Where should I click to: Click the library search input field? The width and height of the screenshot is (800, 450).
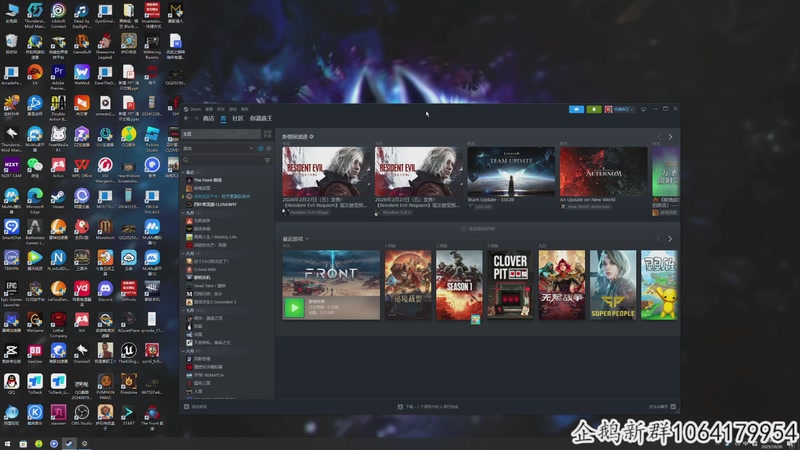(223, 160)
